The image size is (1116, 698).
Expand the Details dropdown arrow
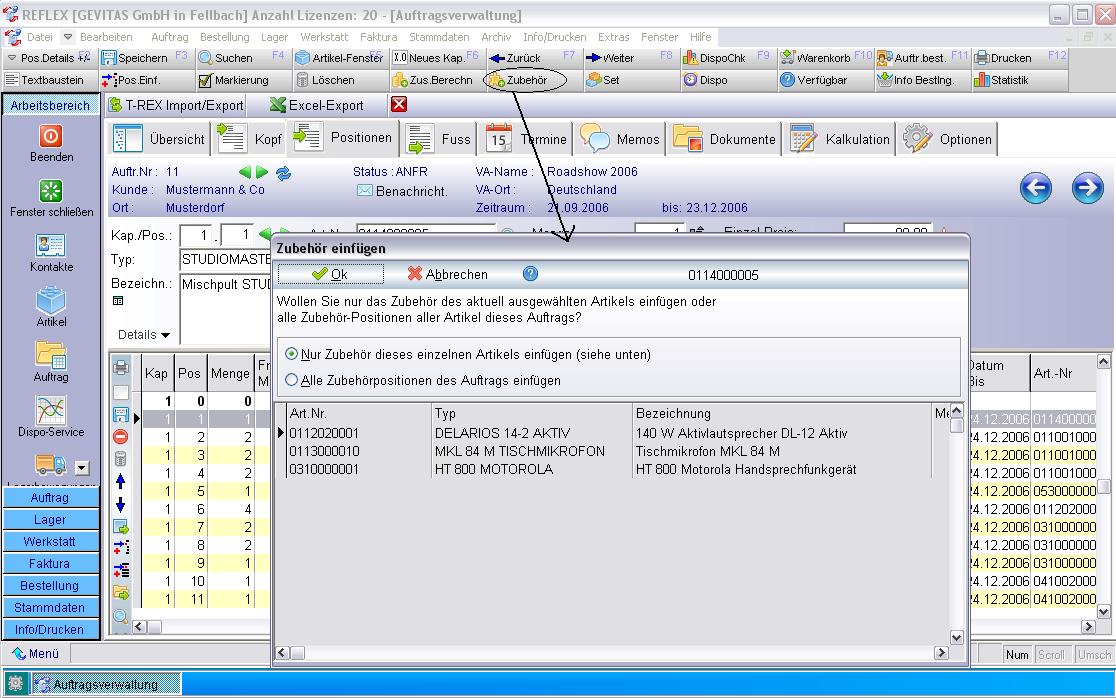pos(166,335)
